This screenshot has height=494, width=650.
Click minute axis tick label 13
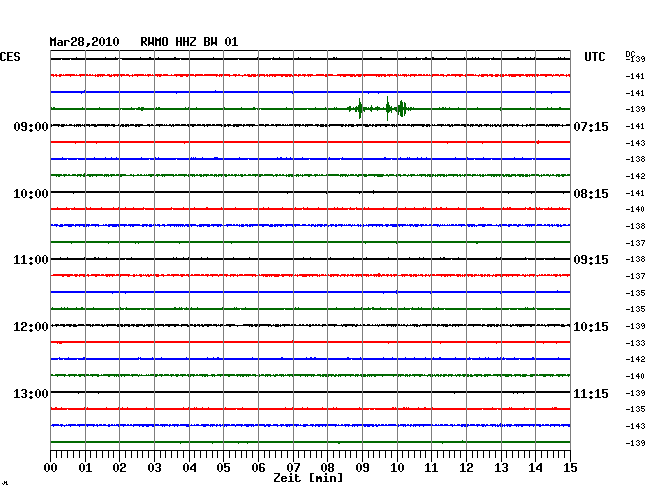click(501, 467)
